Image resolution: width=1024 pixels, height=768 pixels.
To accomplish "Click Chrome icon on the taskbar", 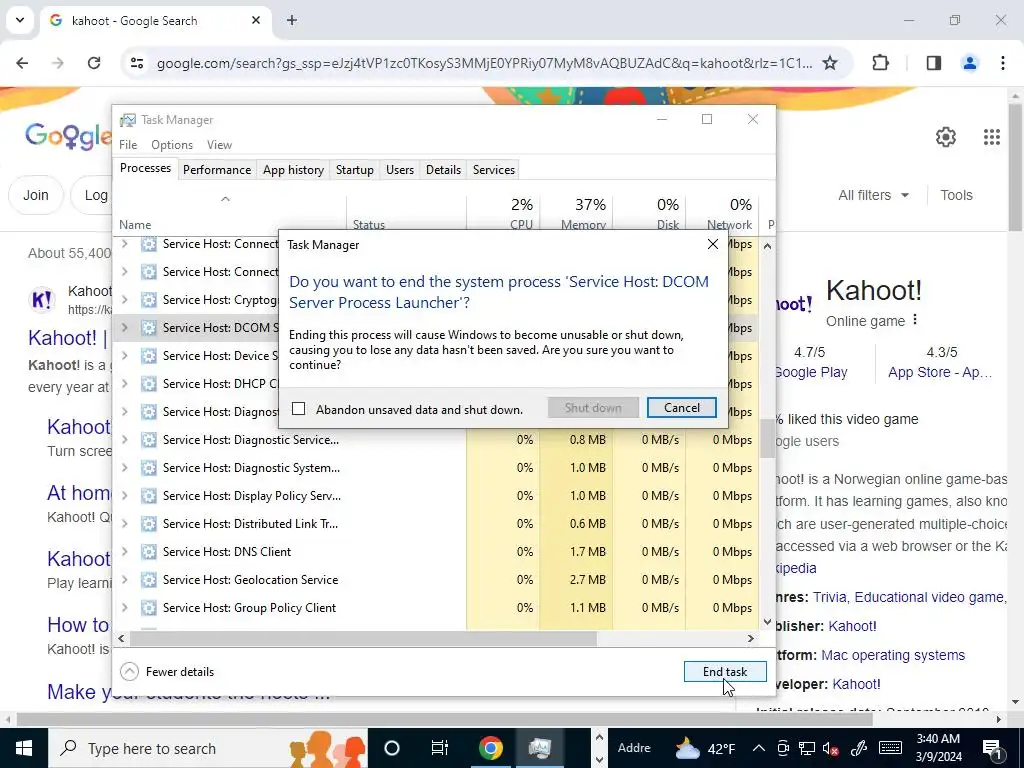I will [490, 748].
